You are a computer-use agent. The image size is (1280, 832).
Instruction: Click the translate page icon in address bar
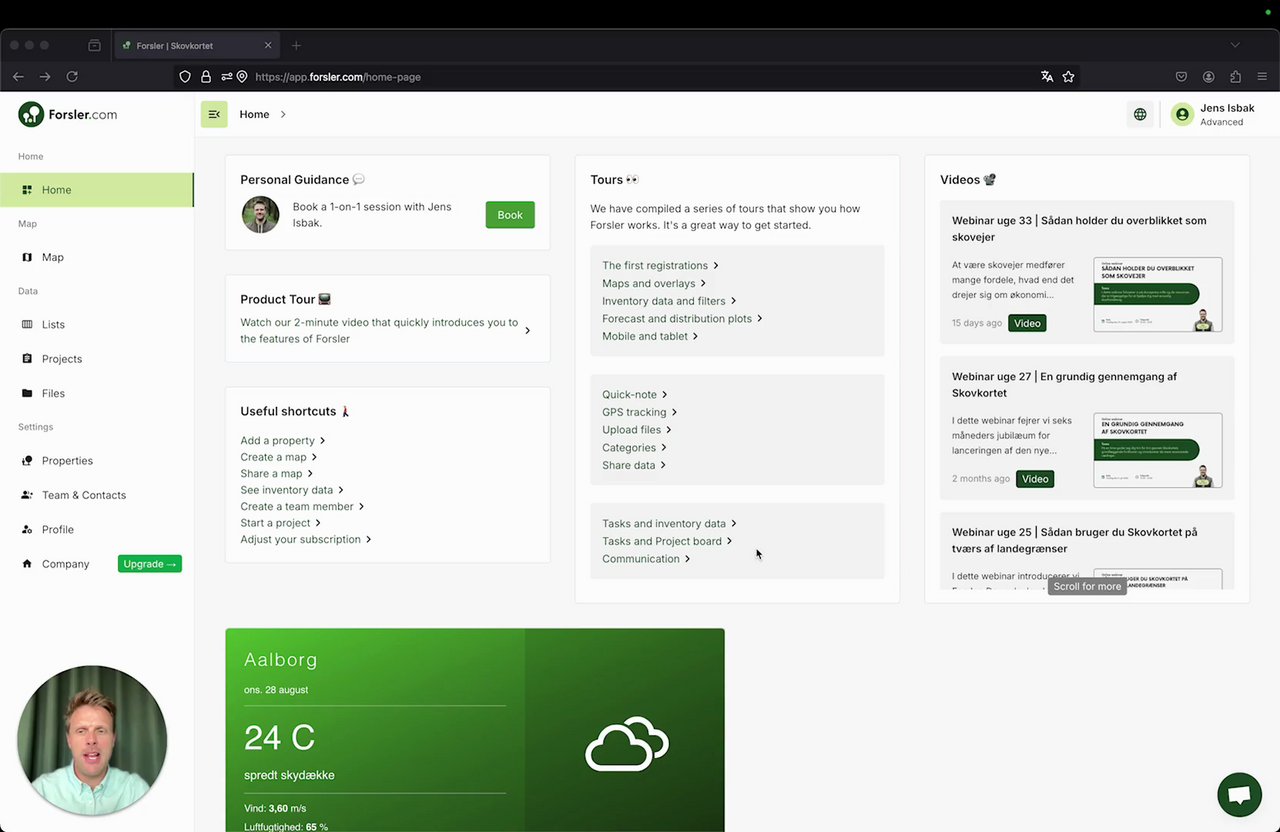(1047, 76)
